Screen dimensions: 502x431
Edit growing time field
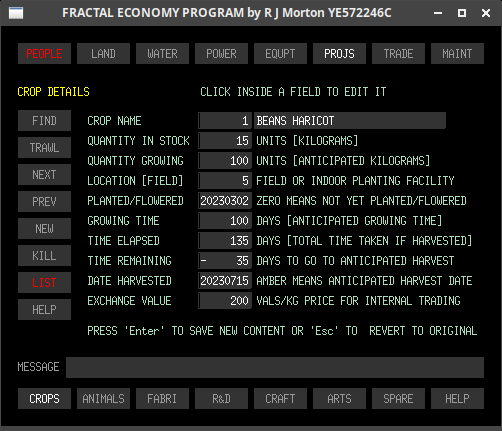[x=225, y=221]
